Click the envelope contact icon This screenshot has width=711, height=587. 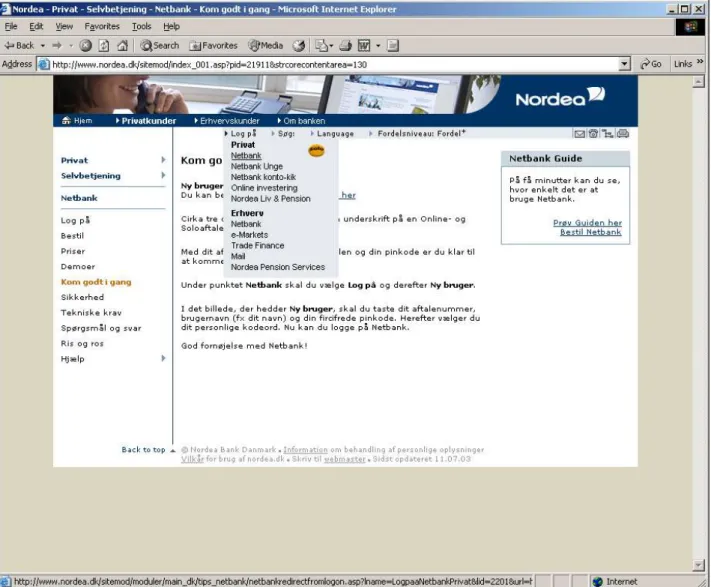point(580,133)
